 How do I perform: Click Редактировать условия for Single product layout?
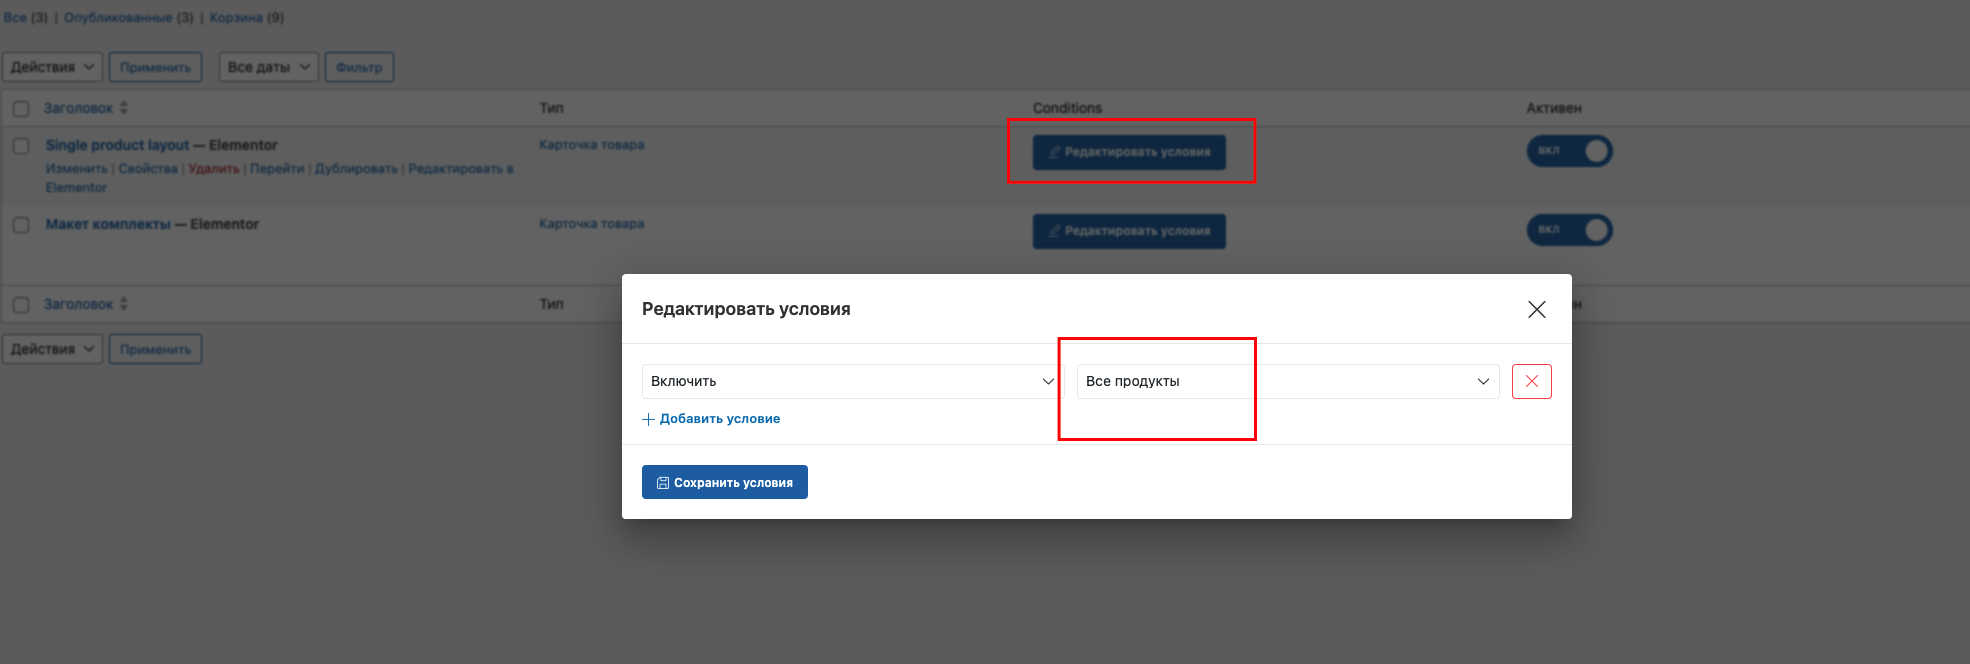coord(1129,152)
